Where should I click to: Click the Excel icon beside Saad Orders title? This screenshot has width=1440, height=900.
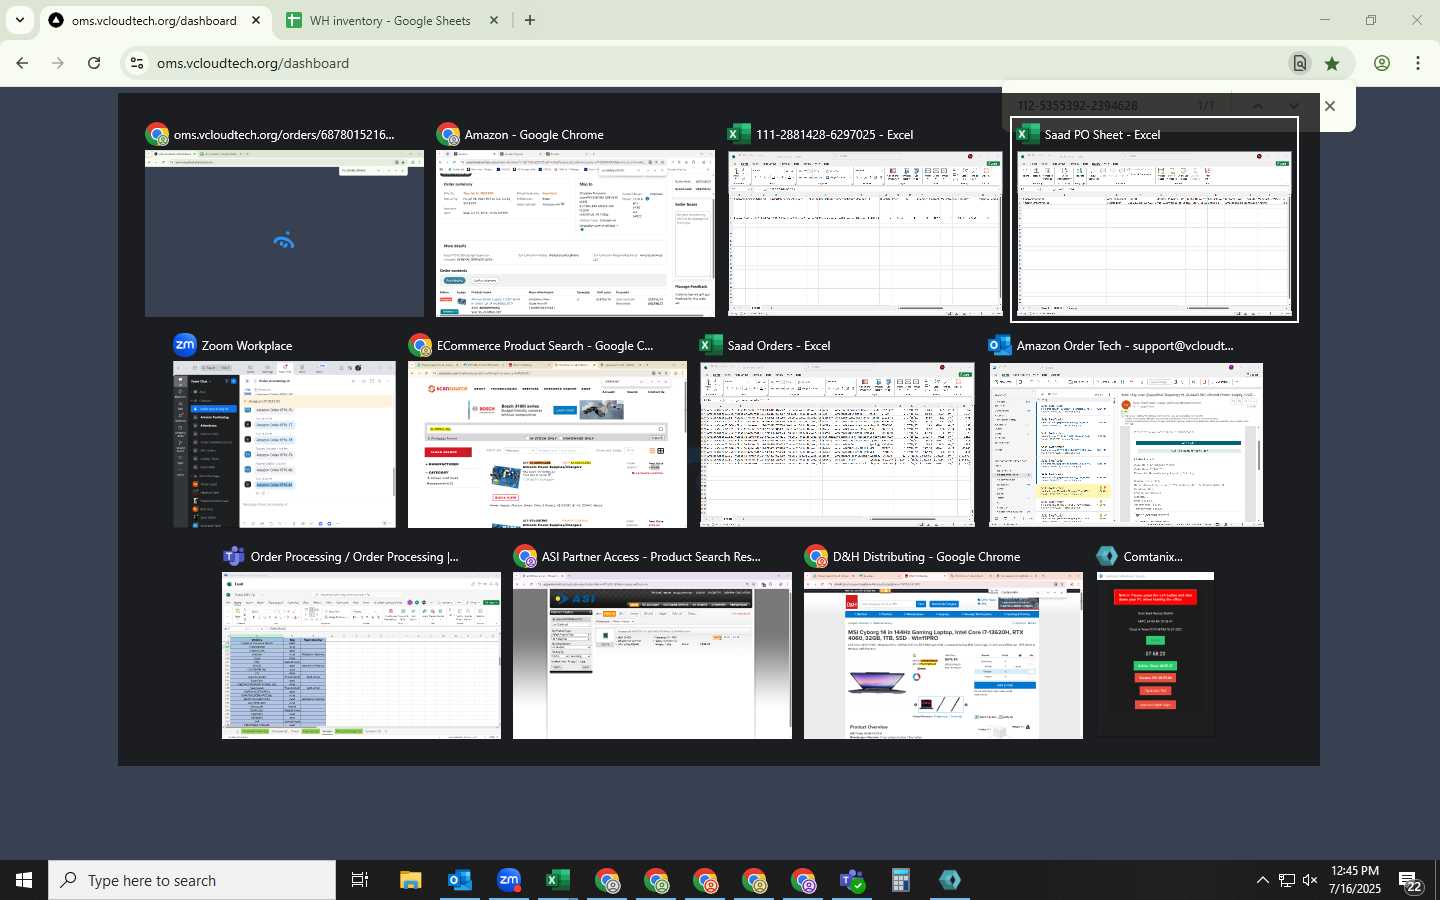pos(711,345)
